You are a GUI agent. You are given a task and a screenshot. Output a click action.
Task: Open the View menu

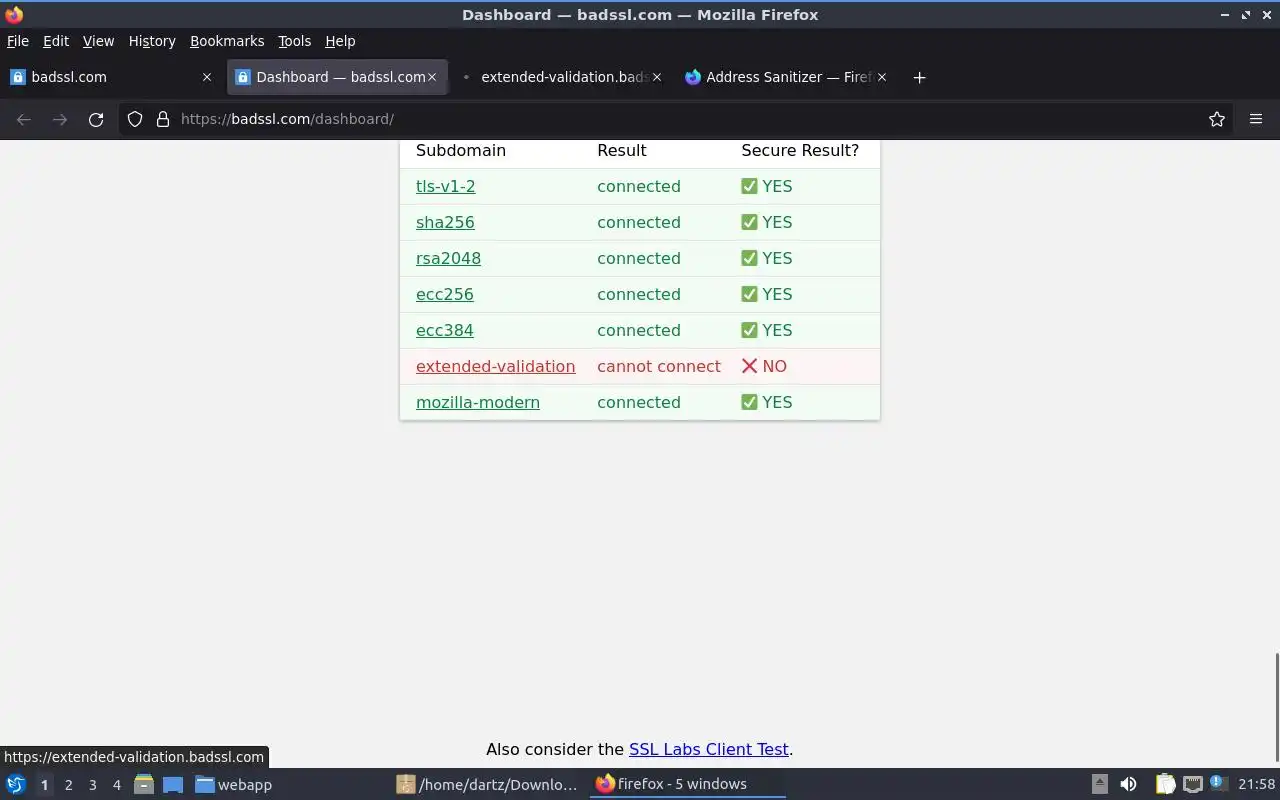98,41
